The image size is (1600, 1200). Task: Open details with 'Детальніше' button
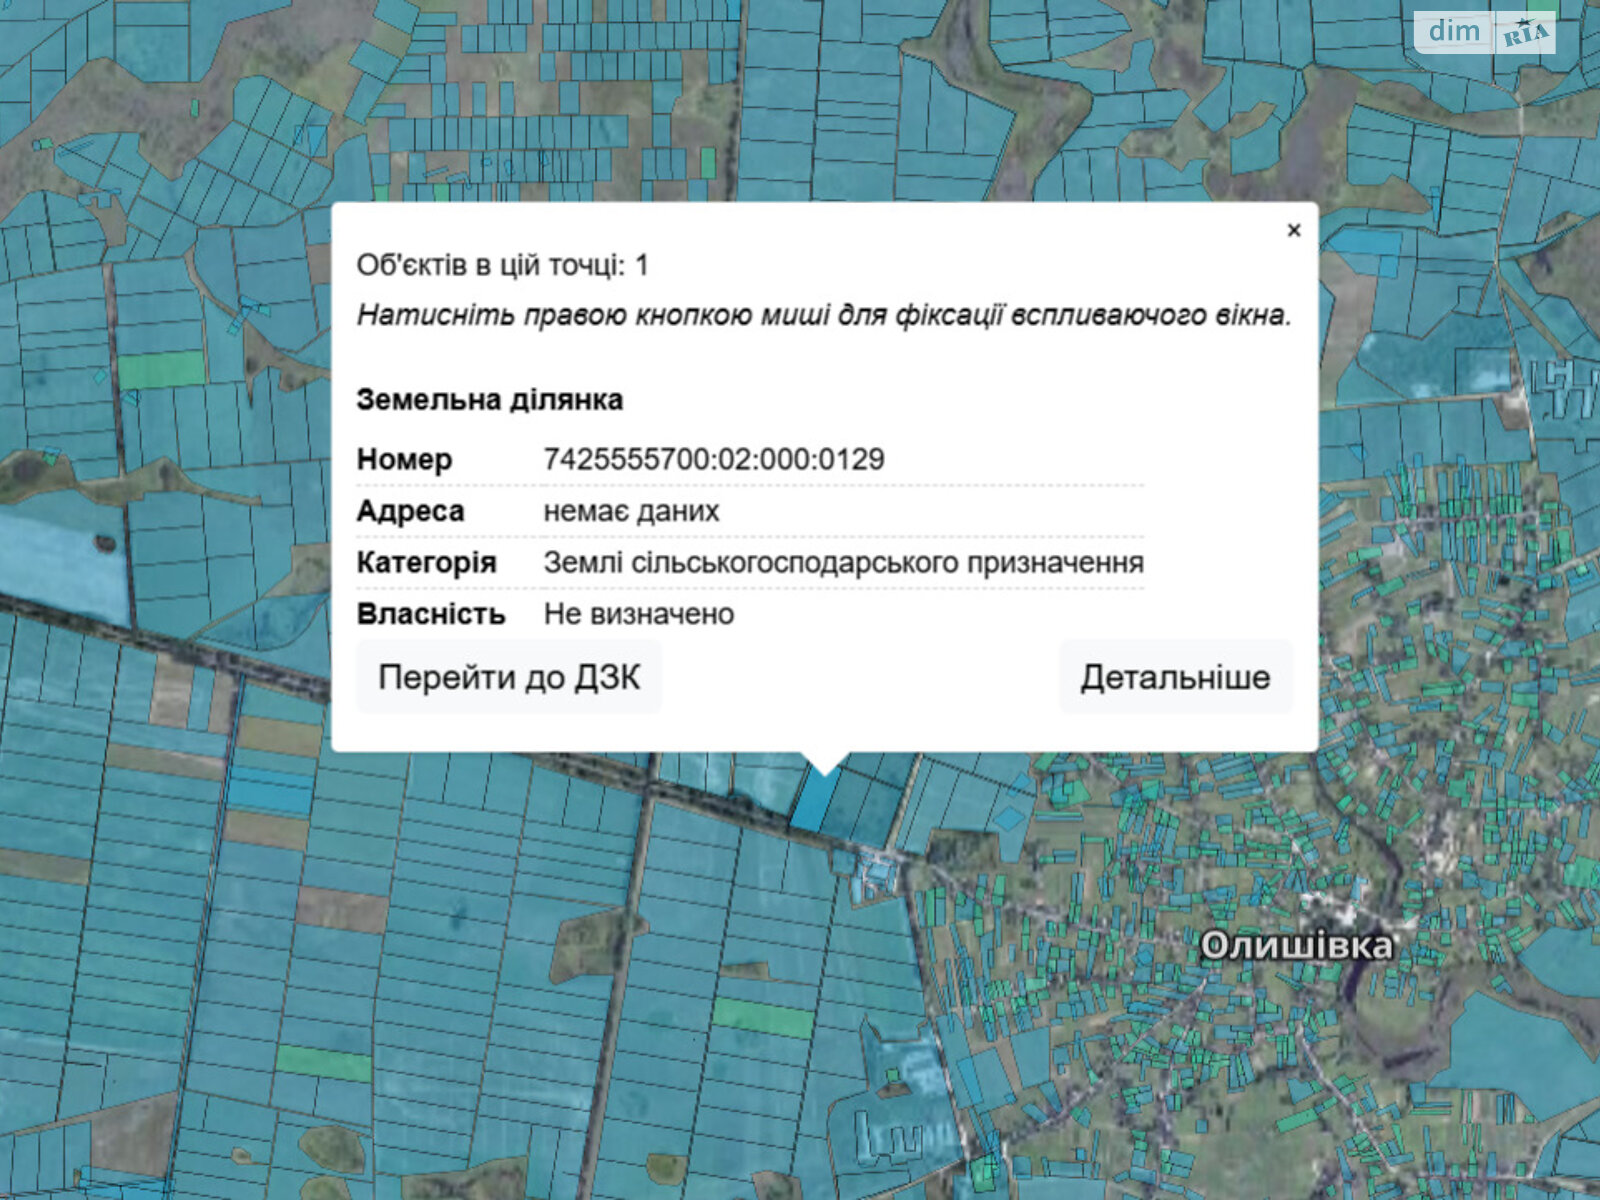pos(1175,677)
